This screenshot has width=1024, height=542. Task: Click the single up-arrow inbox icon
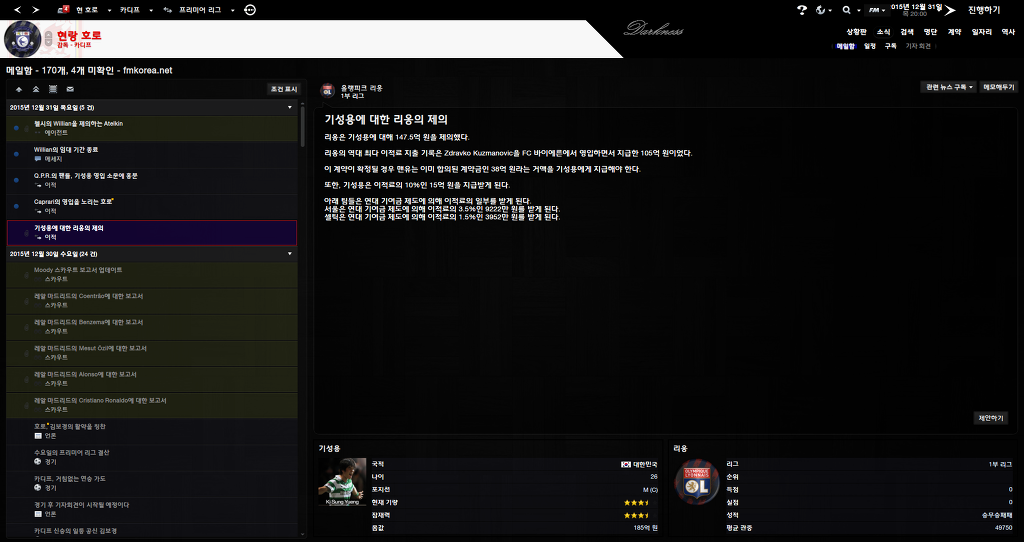19,89
